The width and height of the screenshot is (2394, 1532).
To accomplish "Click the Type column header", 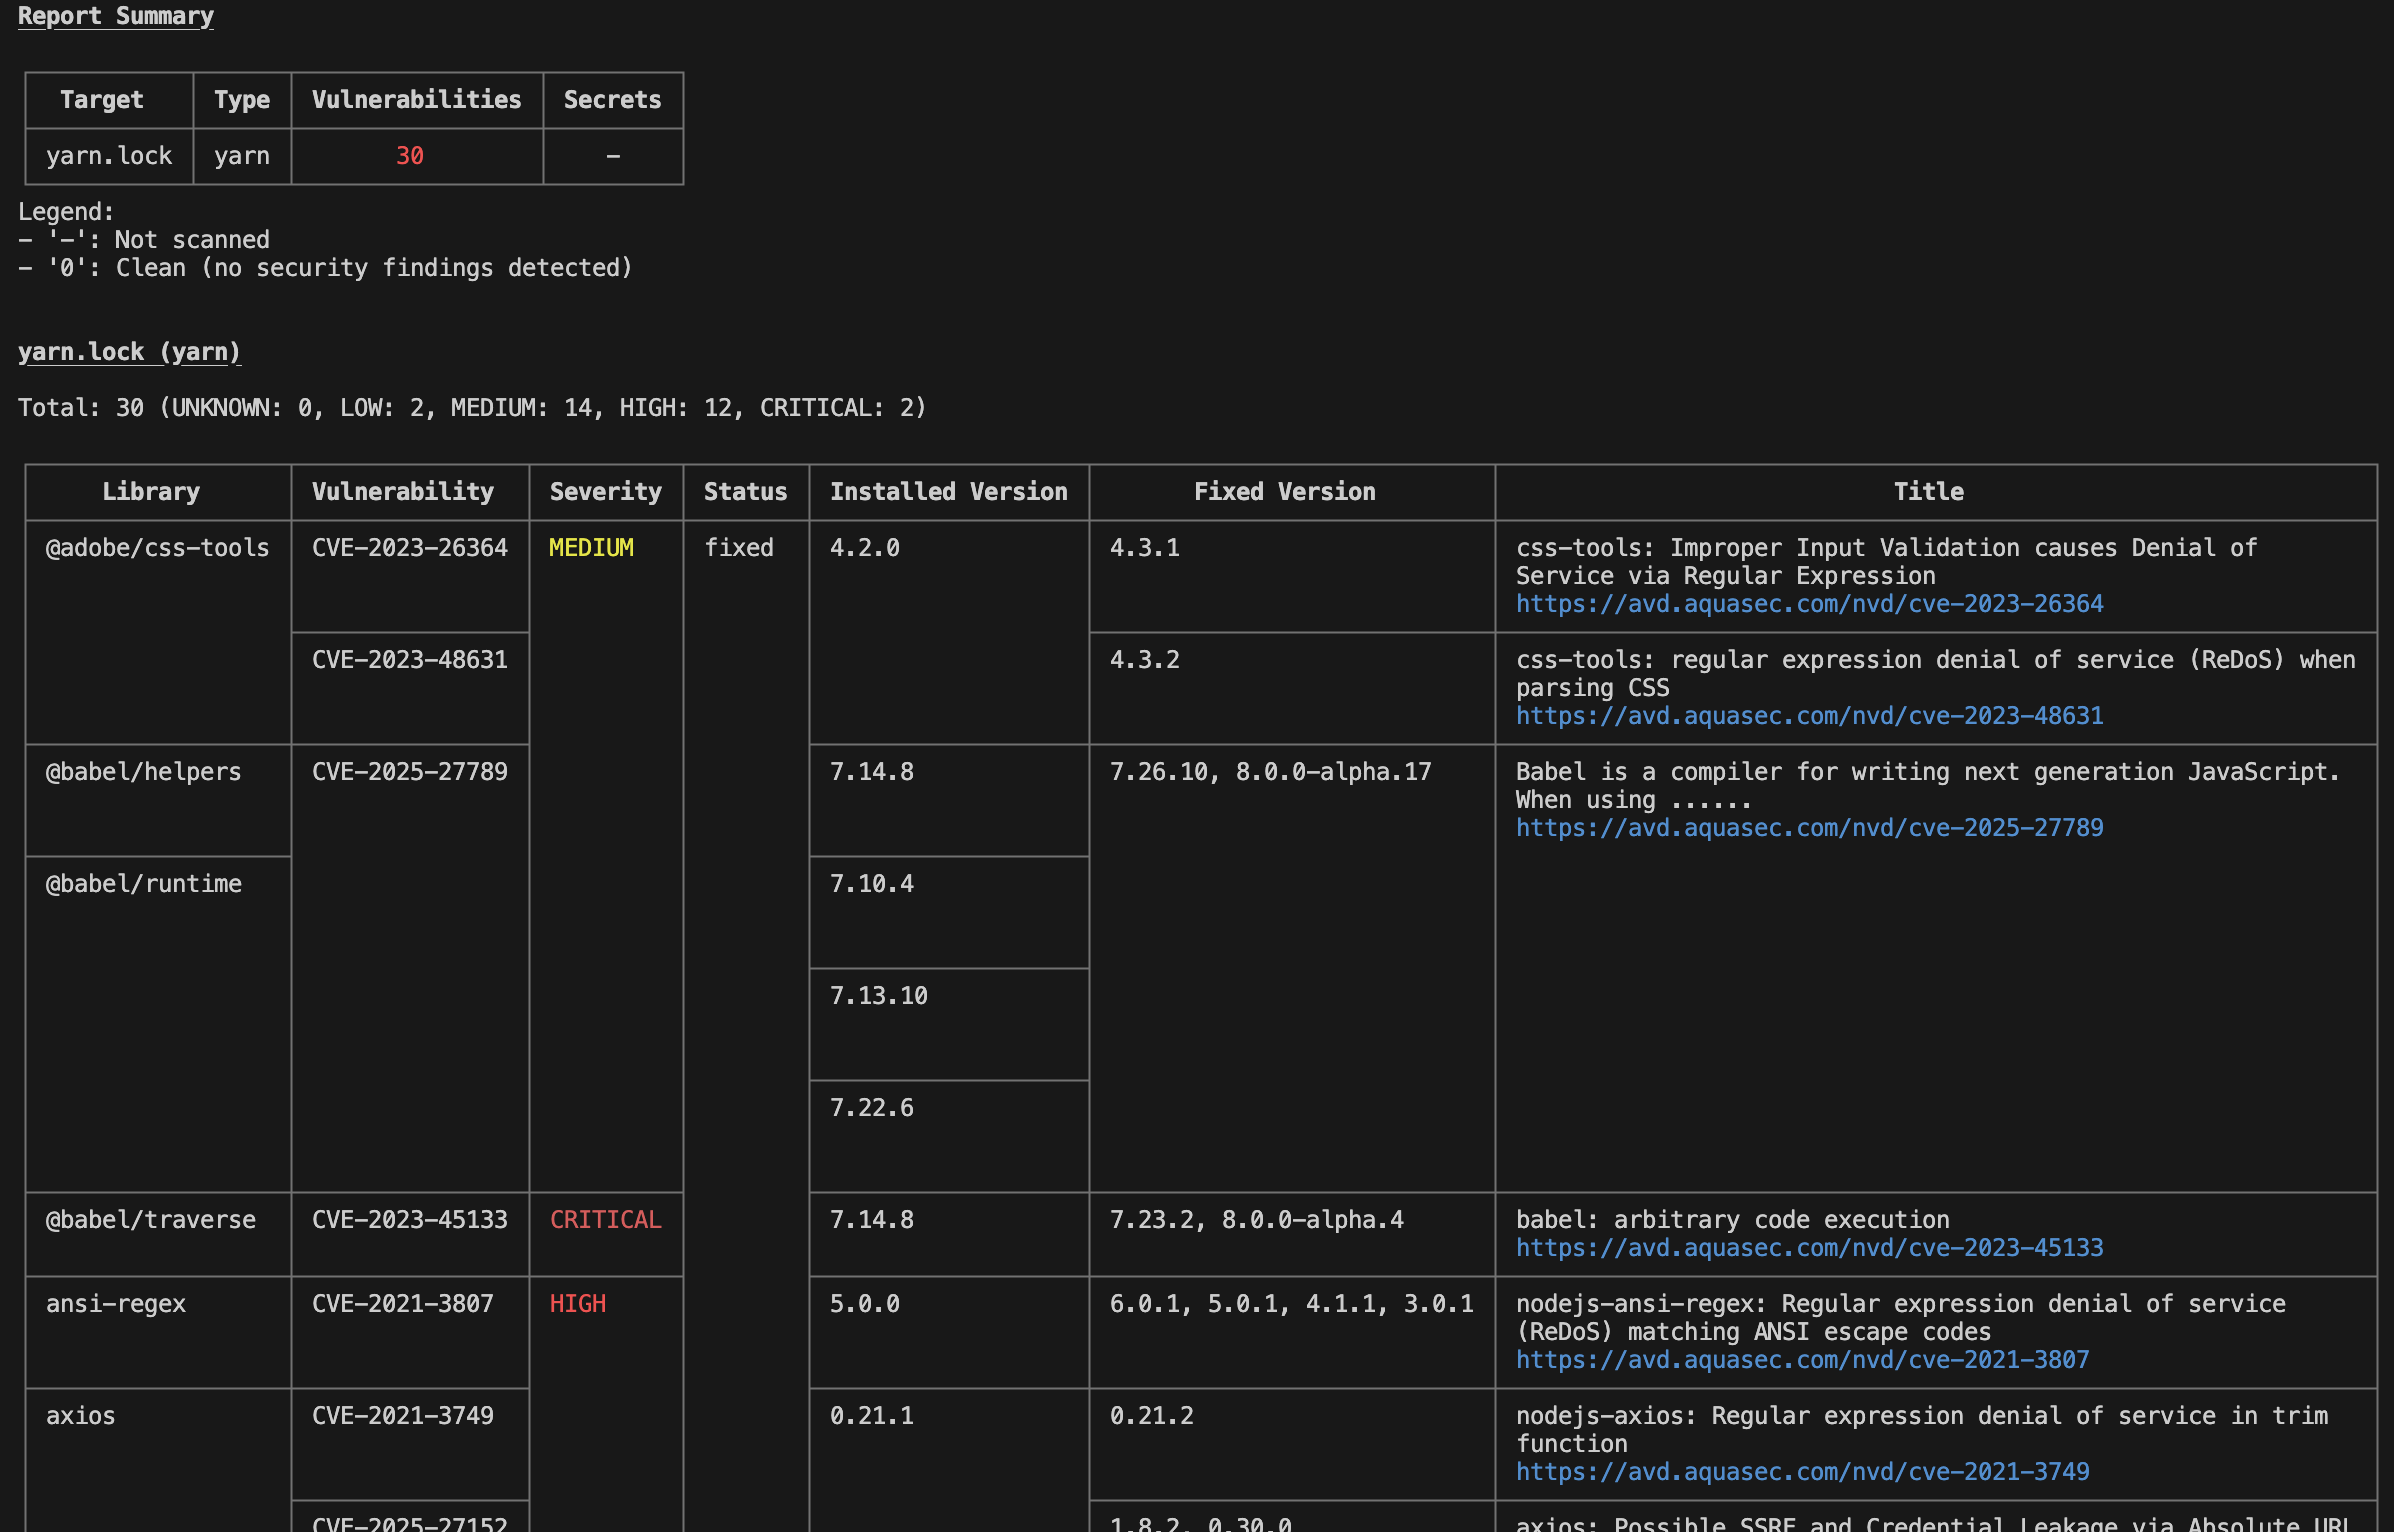I will (x=242, y=100).
